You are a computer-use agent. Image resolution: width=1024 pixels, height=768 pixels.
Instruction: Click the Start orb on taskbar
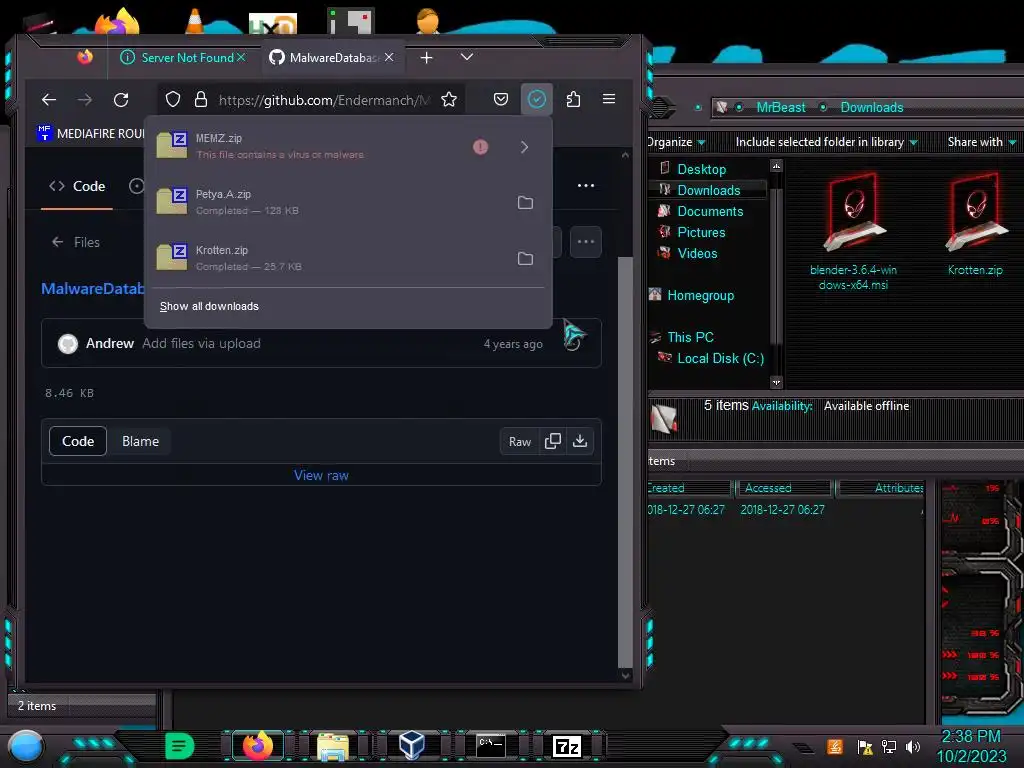[x=26, y=747]
